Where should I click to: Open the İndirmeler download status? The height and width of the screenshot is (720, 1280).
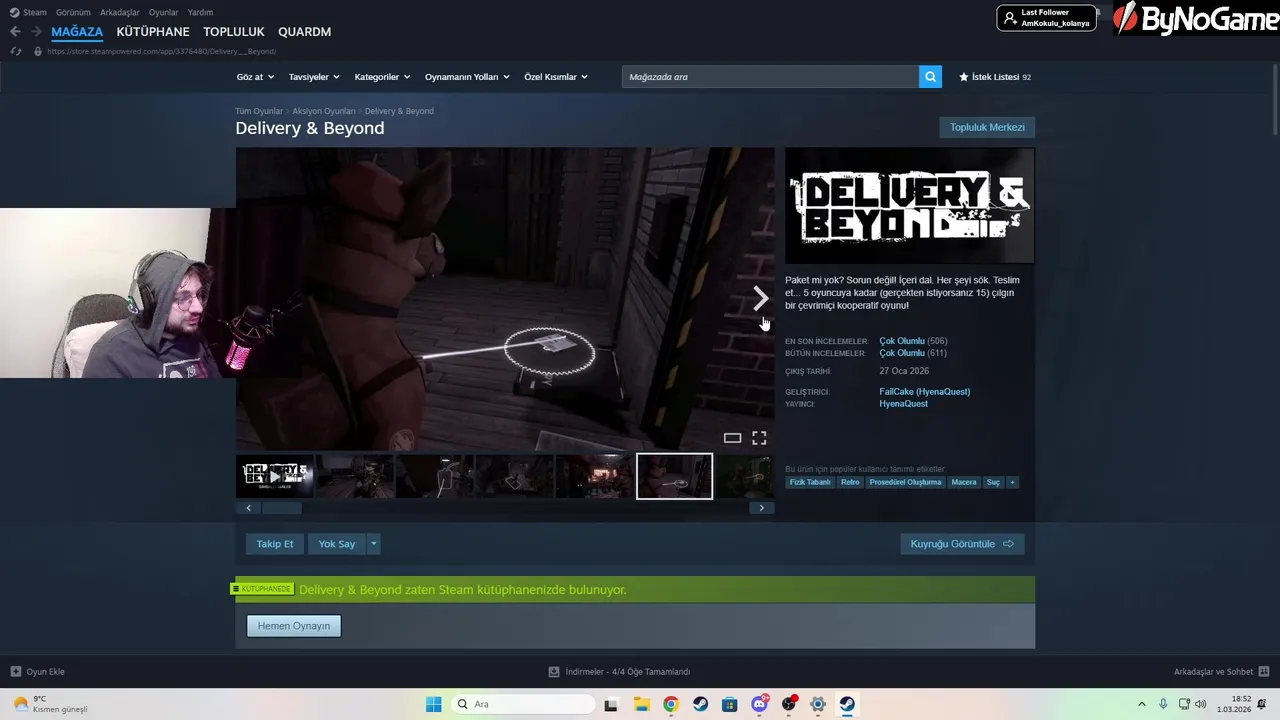coord(620,672)
